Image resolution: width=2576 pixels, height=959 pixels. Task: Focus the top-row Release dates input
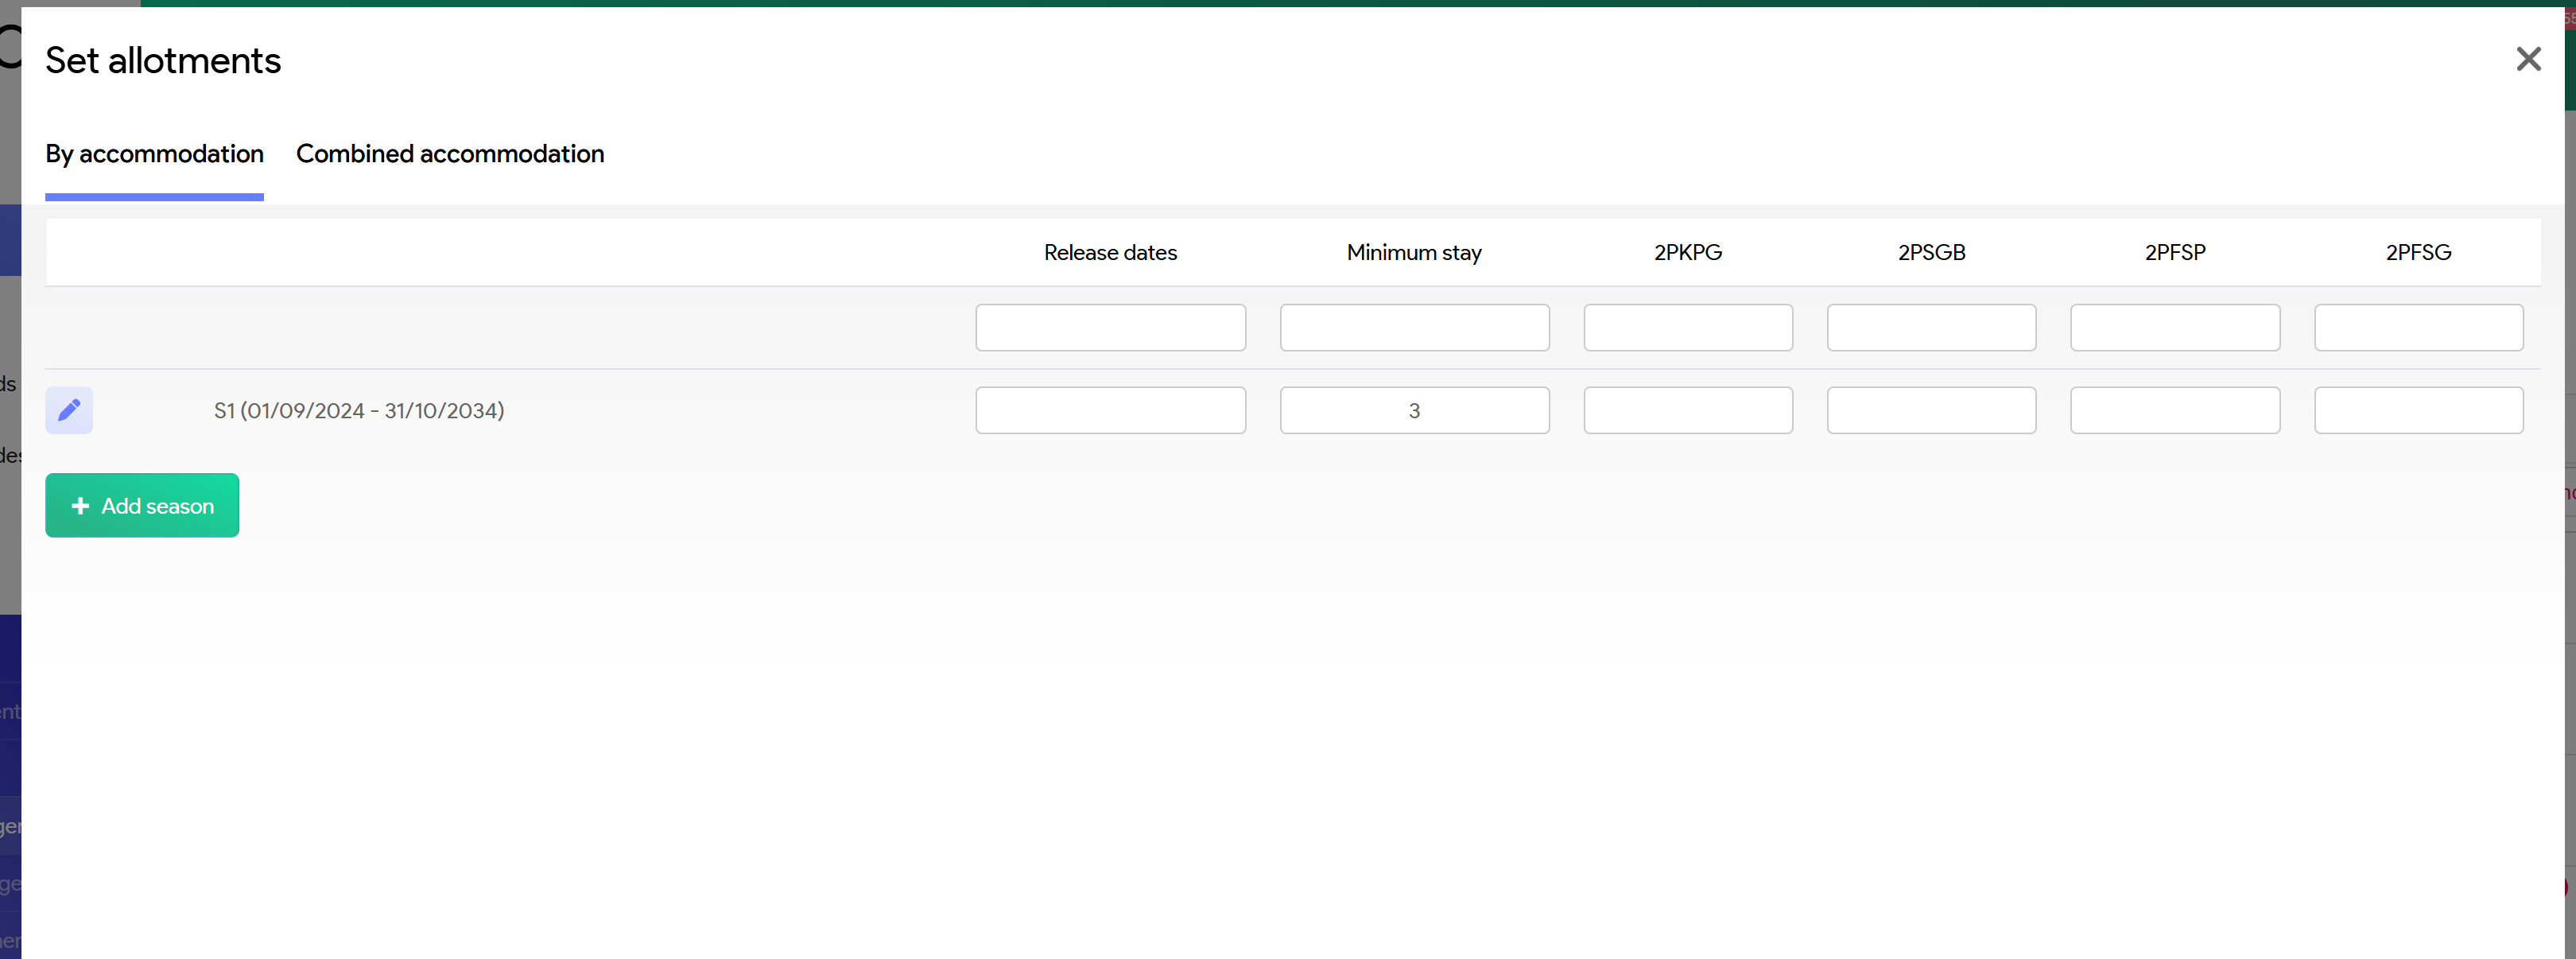click(1110, 328)
